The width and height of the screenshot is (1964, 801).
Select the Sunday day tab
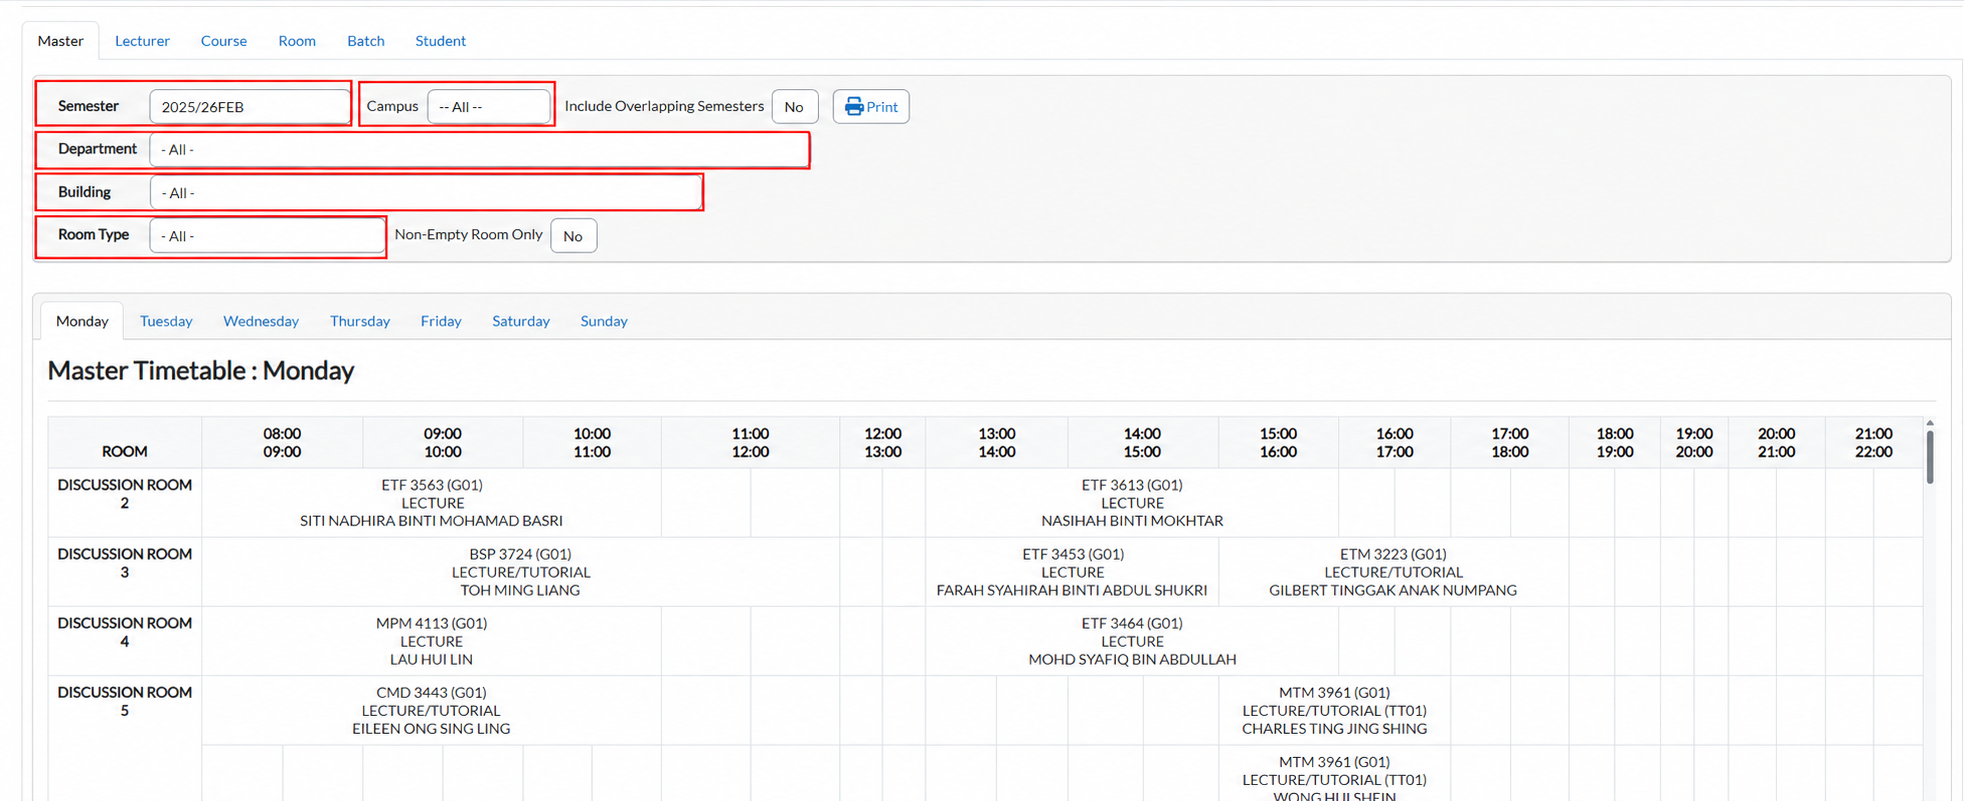pos(604,321)
